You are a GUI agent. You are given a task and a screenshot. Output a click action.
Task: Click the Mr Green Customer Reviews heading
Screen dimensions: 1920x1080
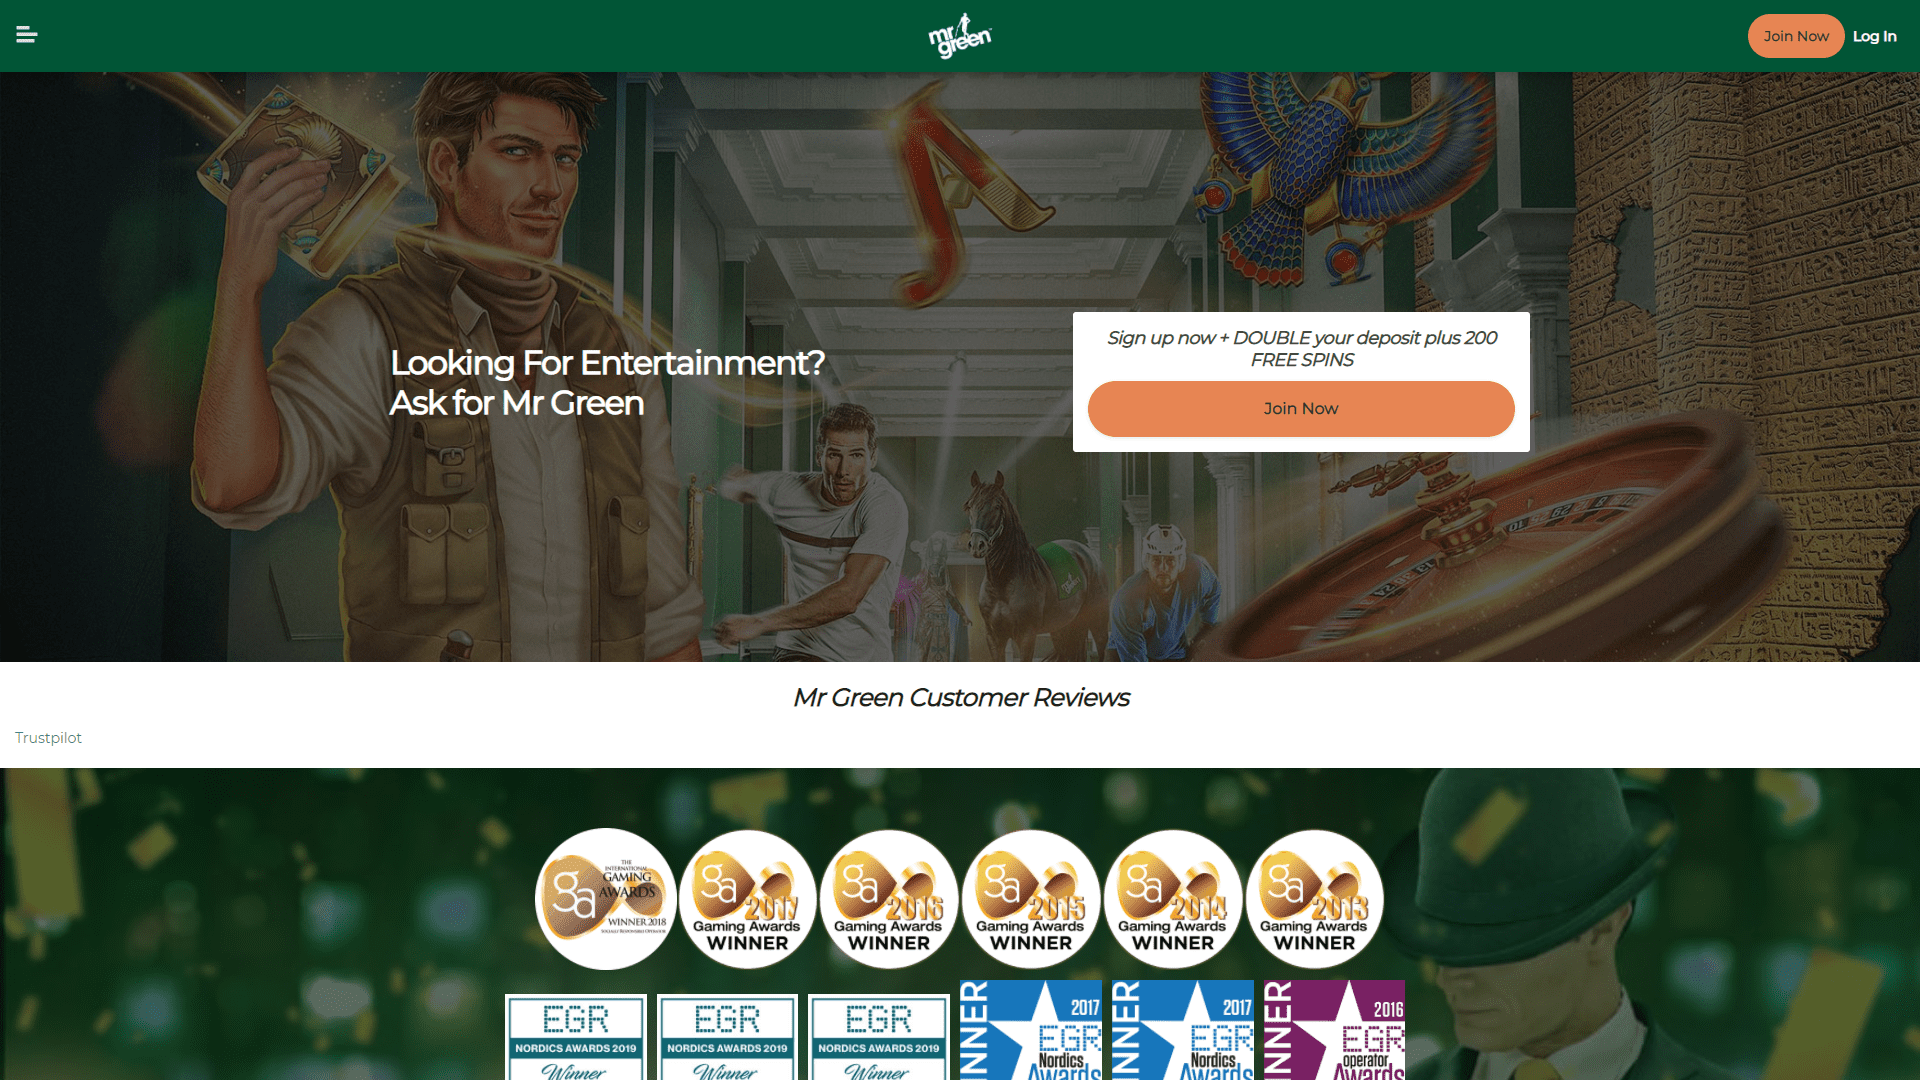(961, 697)
